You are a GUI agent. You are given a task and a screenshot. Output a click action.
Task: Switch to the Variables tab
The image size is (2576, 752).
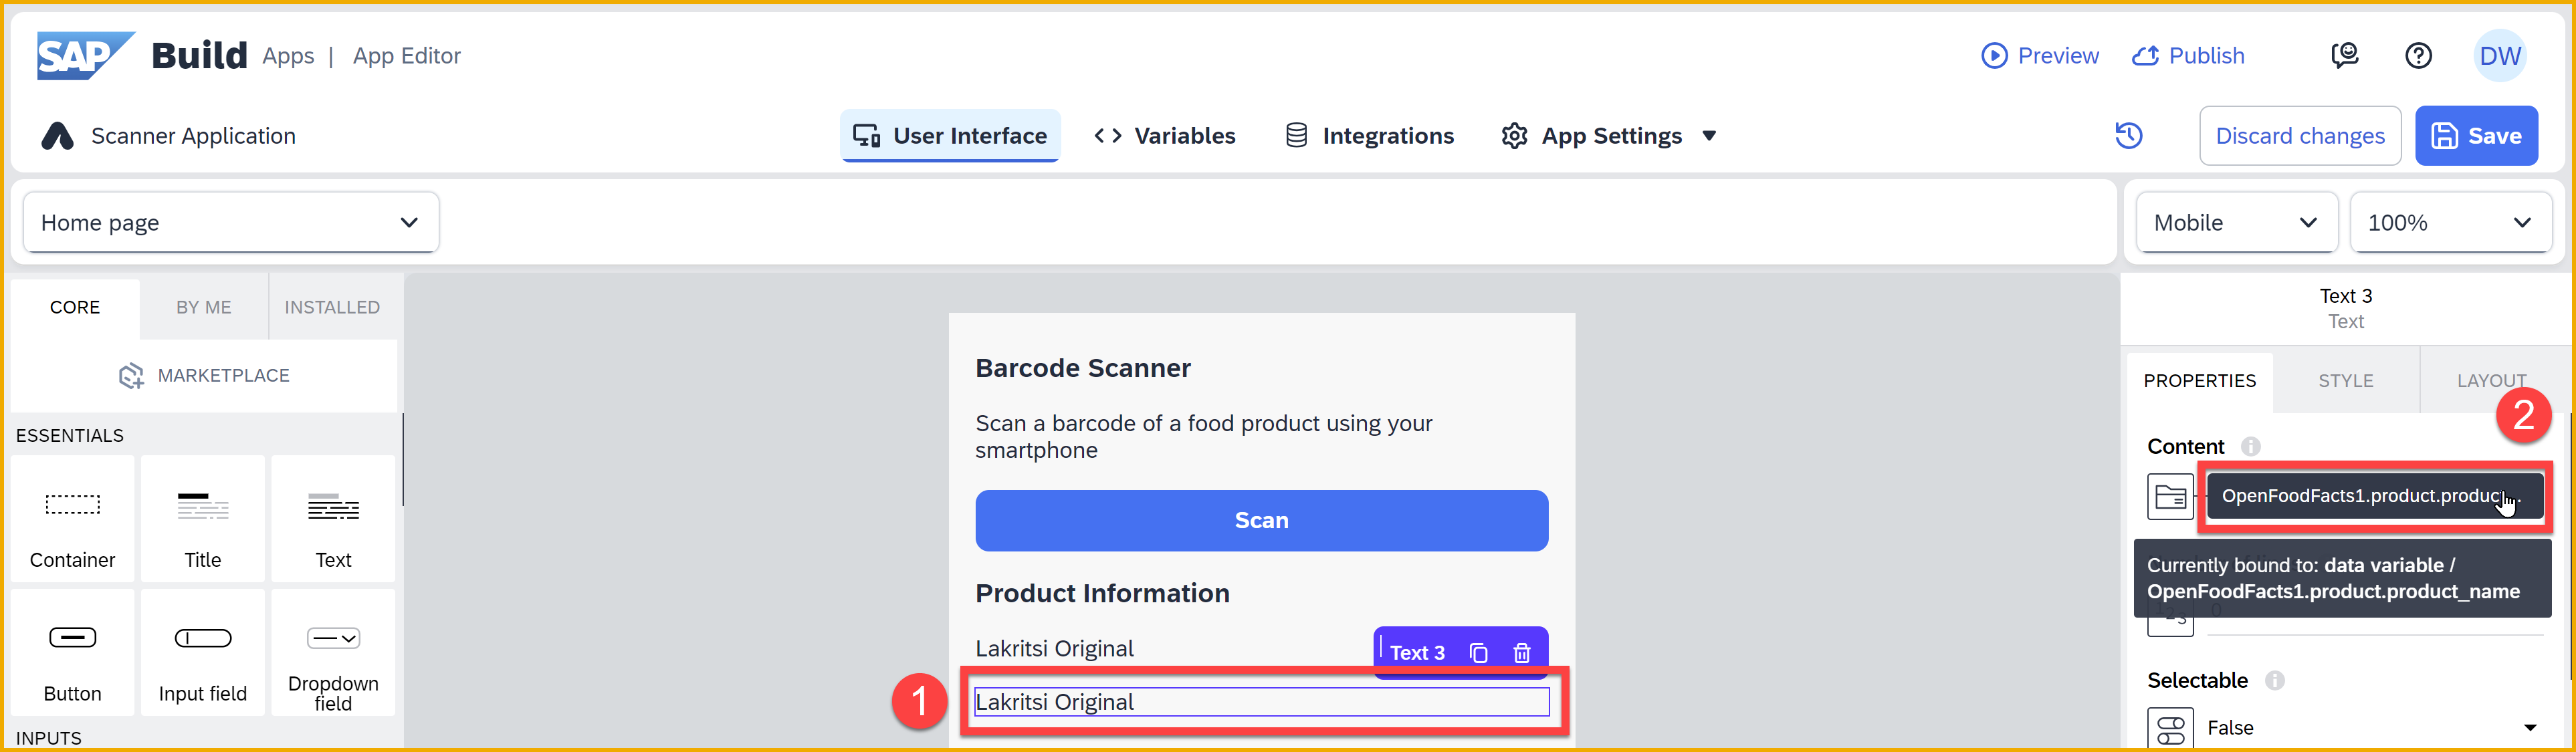[x=1165, y=136]
